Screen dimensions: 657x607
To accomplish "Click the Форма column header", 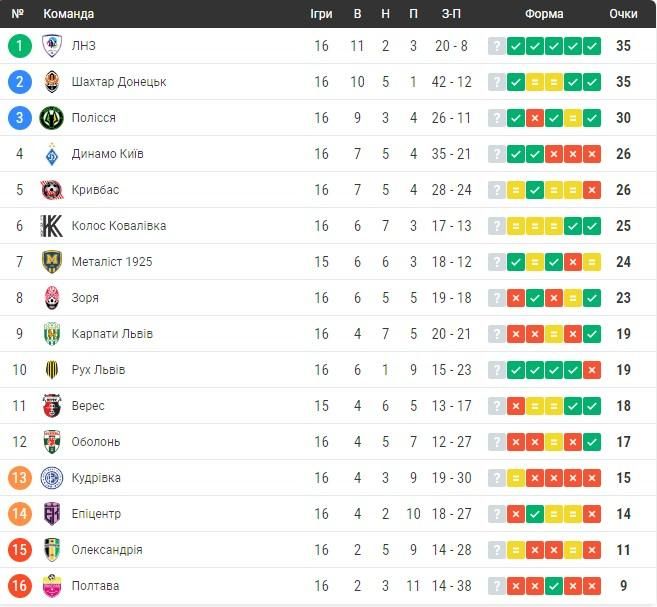I will point(544,14).
